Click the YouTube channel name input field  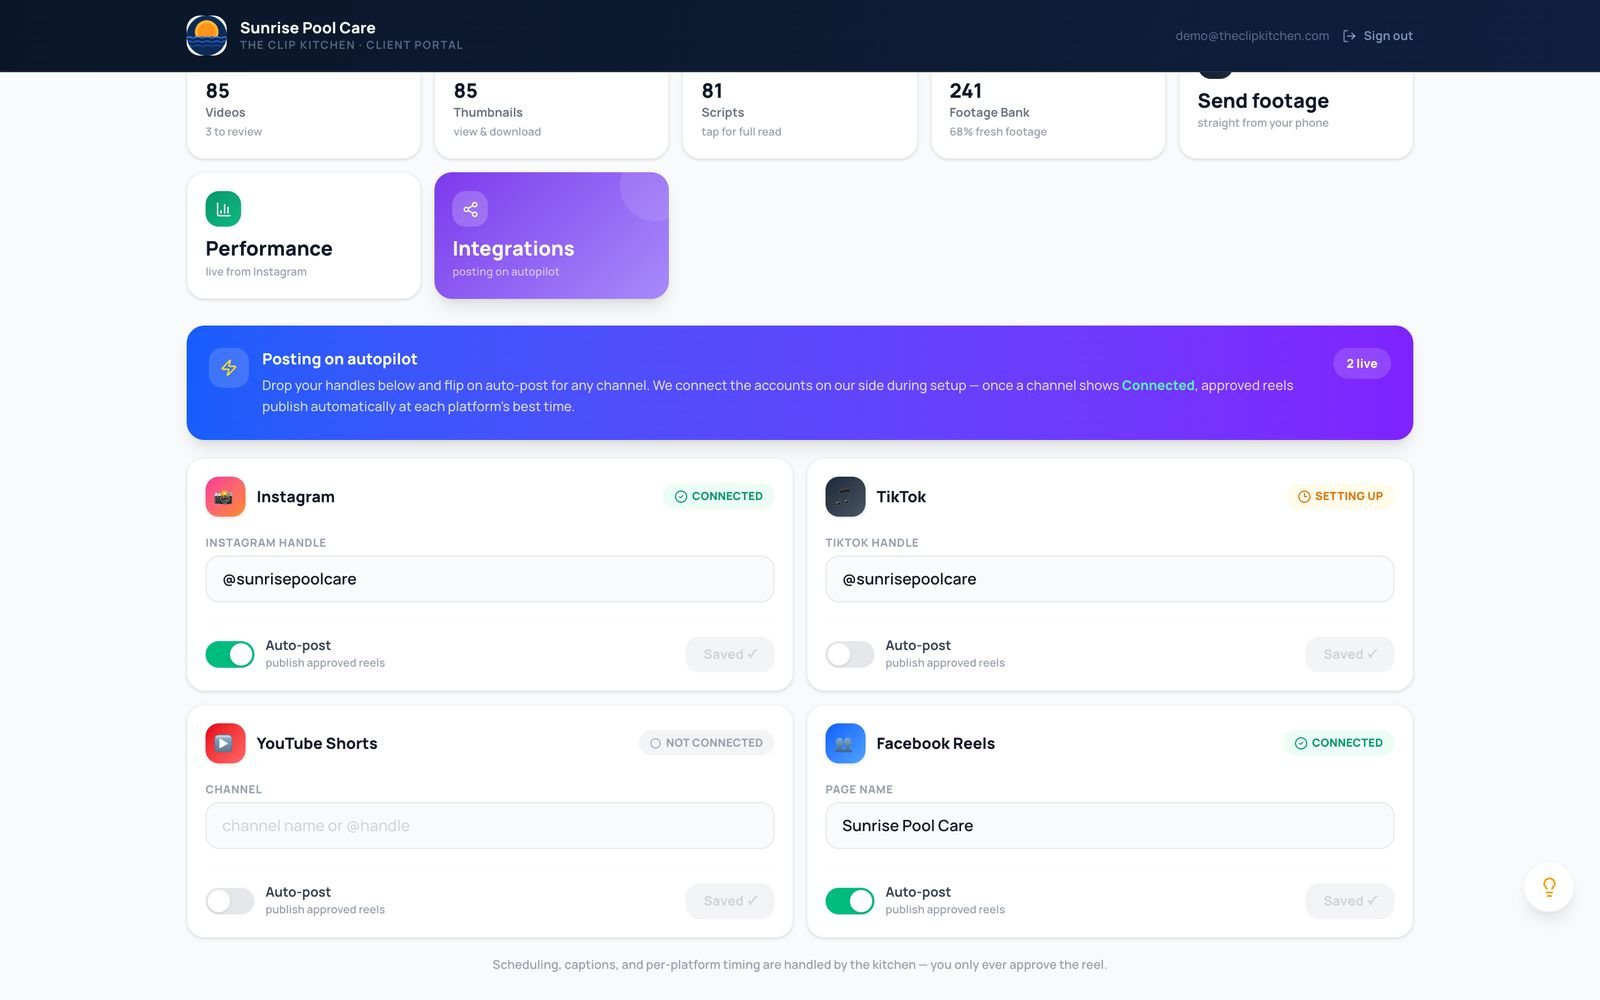coord(490,826)
